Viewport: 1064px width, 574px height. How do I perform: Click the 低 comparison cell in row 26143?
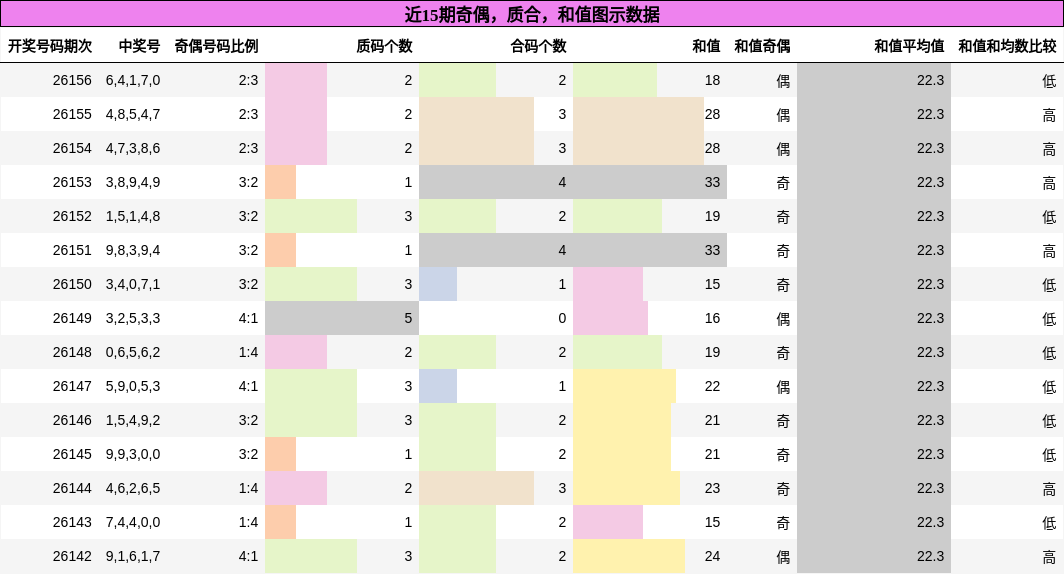(x=1049, y=522)
